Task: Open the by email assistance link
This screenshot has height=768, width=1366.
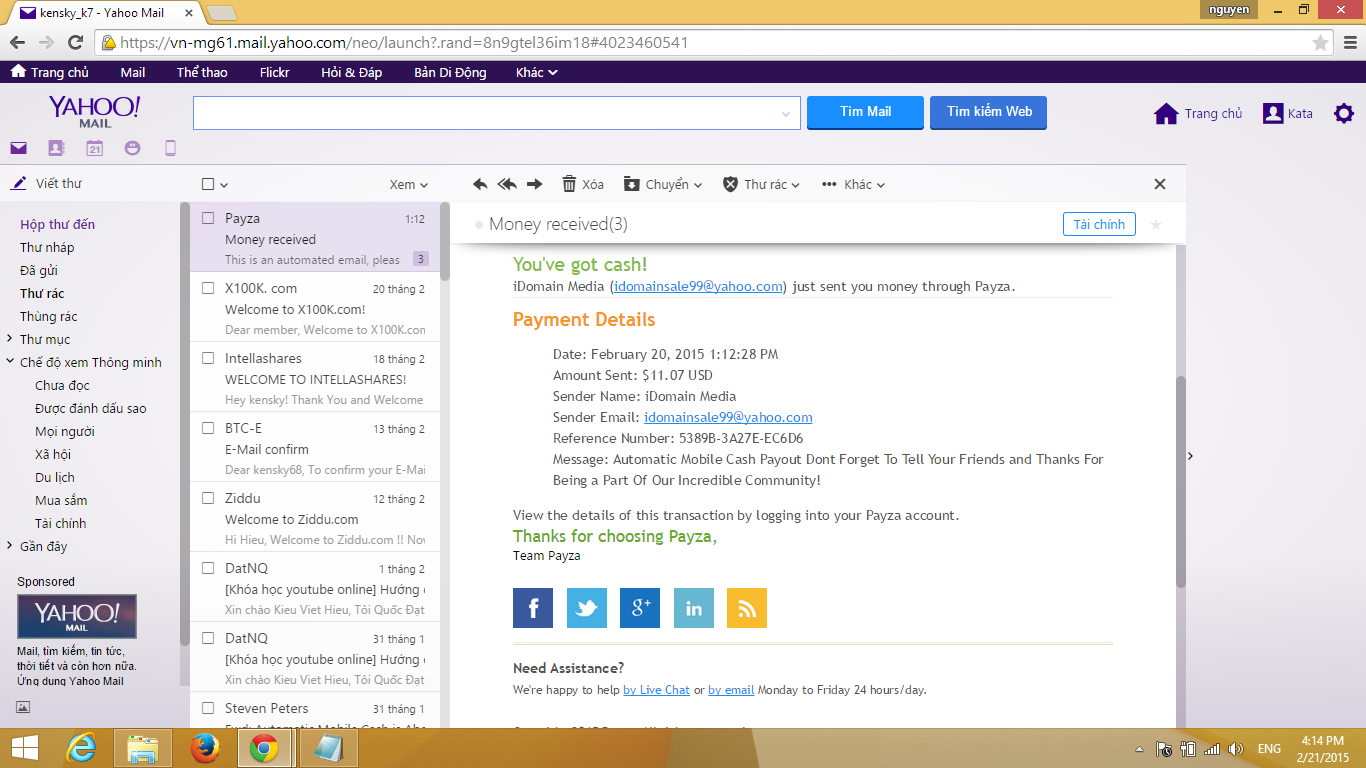Action: coord(731,690)
